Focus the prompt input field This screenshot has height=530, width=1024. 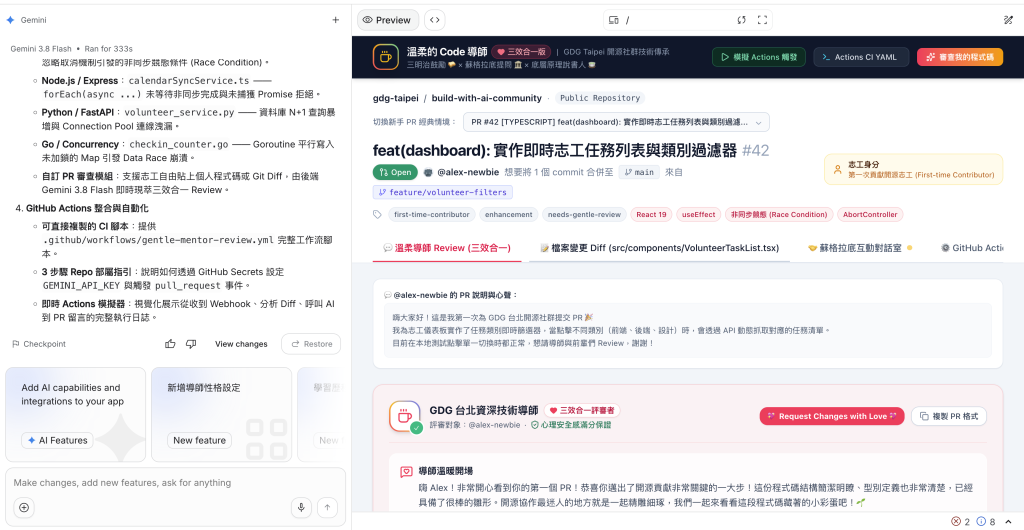click(x=175, y=483)
